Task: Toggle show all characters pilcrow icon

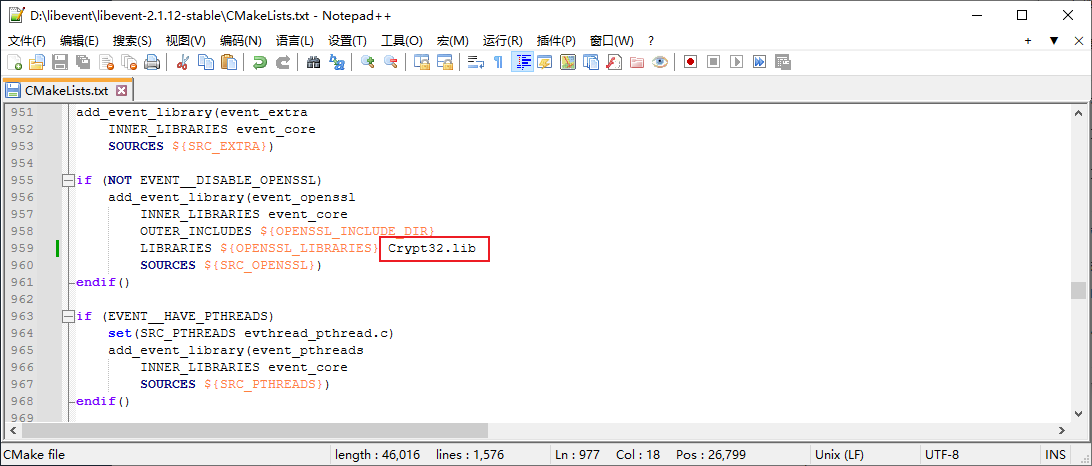Action: pos(498,62)
